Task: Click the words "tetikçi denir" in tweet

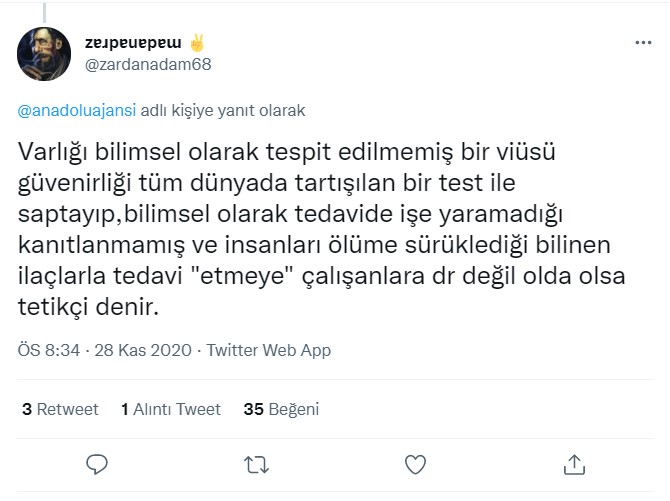Action: click(x=89, y=310)
